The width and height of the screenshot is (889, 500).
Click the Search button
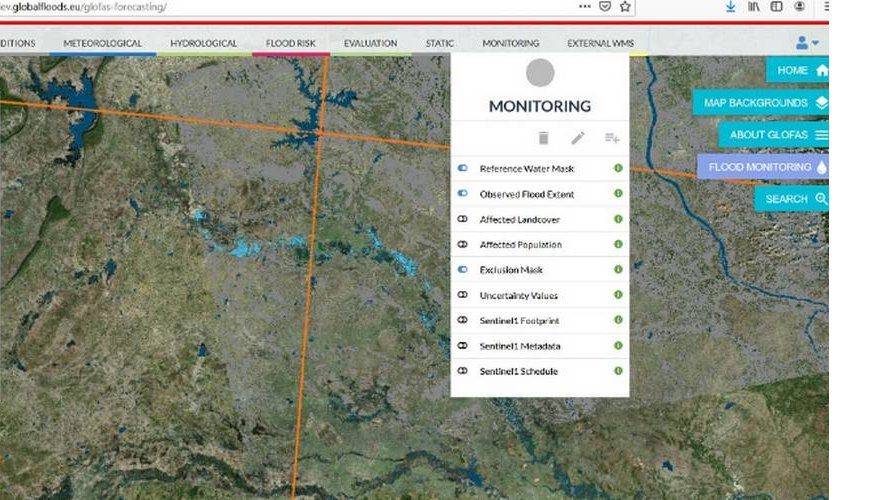(x=791, y=199)
